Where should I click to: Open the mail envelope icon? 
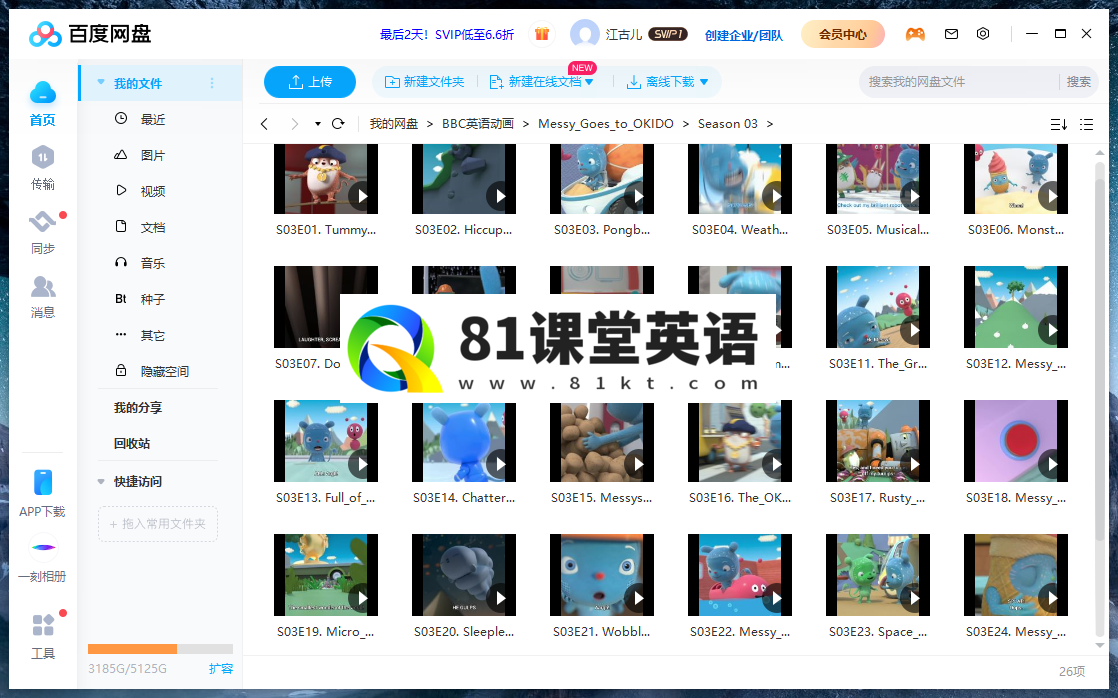[x=951, y=34]
